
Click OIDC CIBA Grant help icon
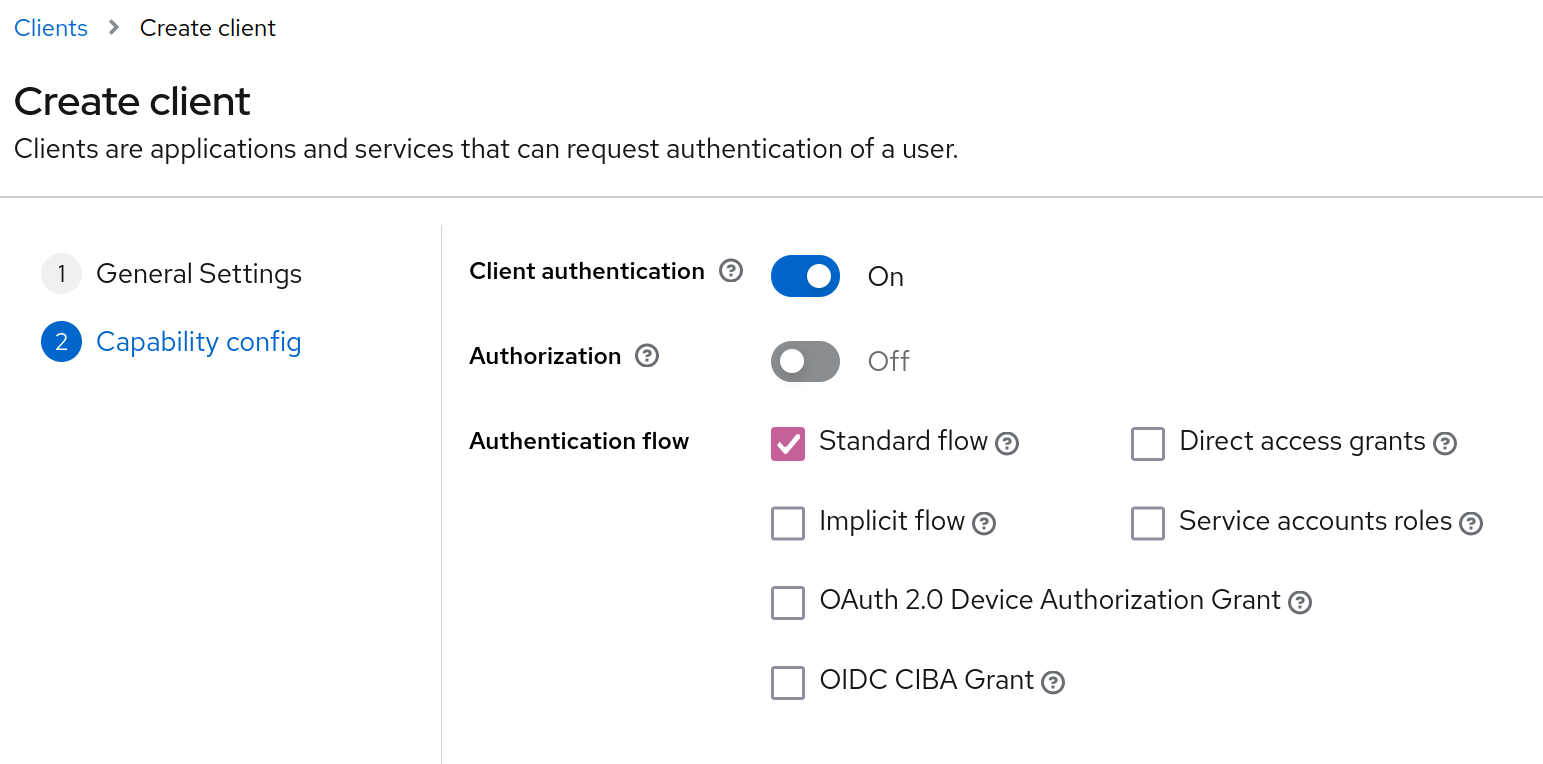1053,682
